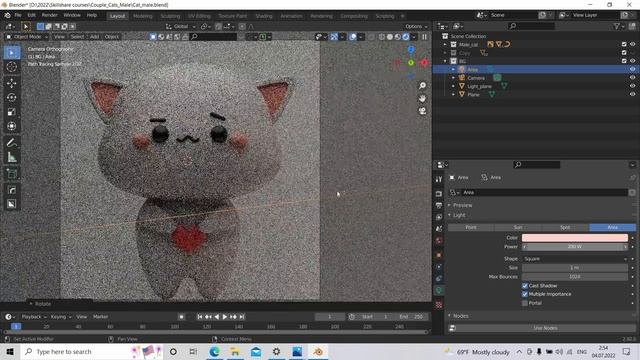Screen dimensions: 640x360
Task: Activate the Transform tool
Action: pos(11,126)
